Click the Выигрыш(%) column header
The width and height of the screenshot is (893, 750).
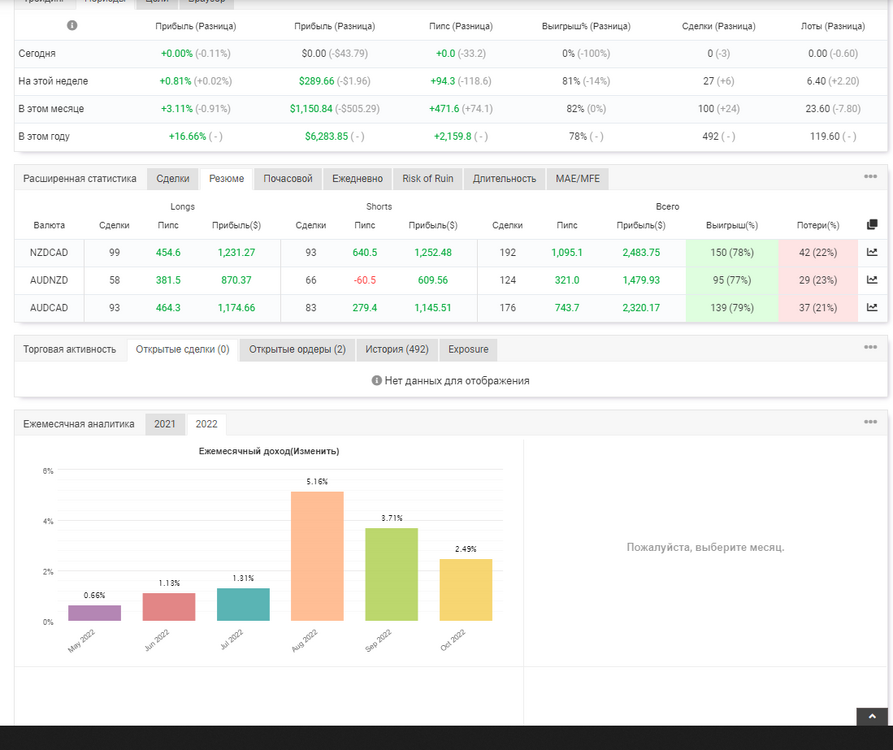click(x=732, y=226)
